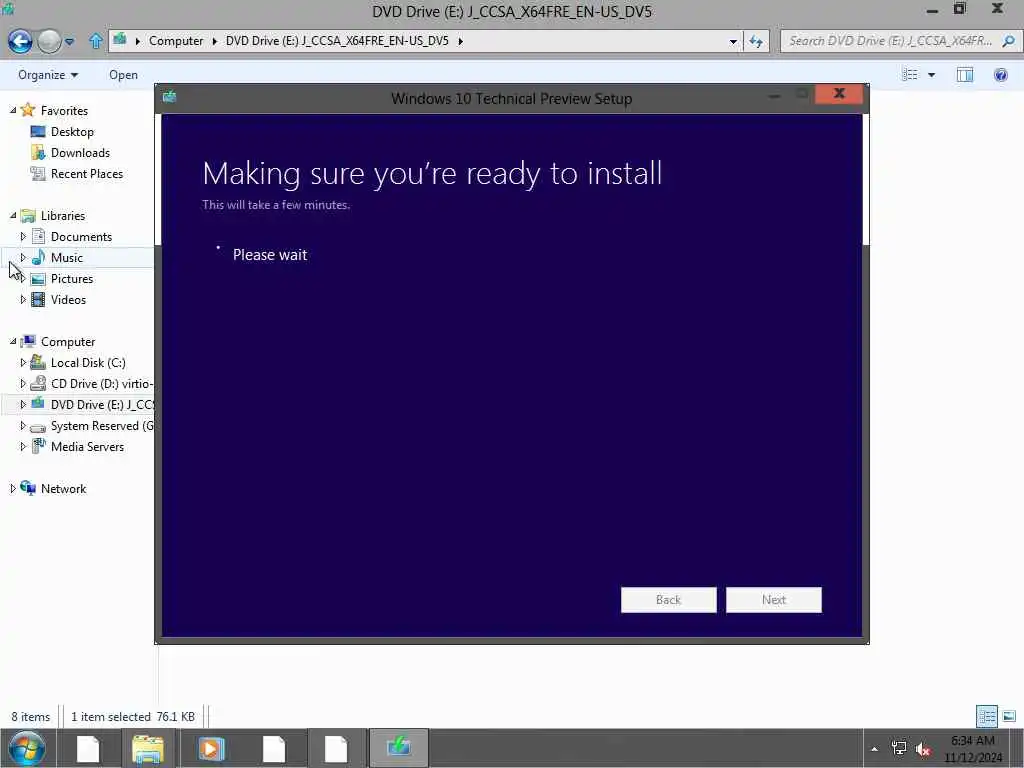This screenshot has width=1024, height=768.
Task: Collapse the Favorites group arrow
Action: click(13, 110)
